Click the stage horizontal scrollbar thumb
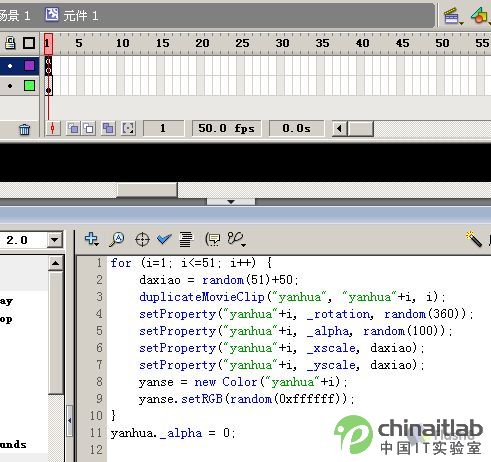 click(x=147, y=190)
